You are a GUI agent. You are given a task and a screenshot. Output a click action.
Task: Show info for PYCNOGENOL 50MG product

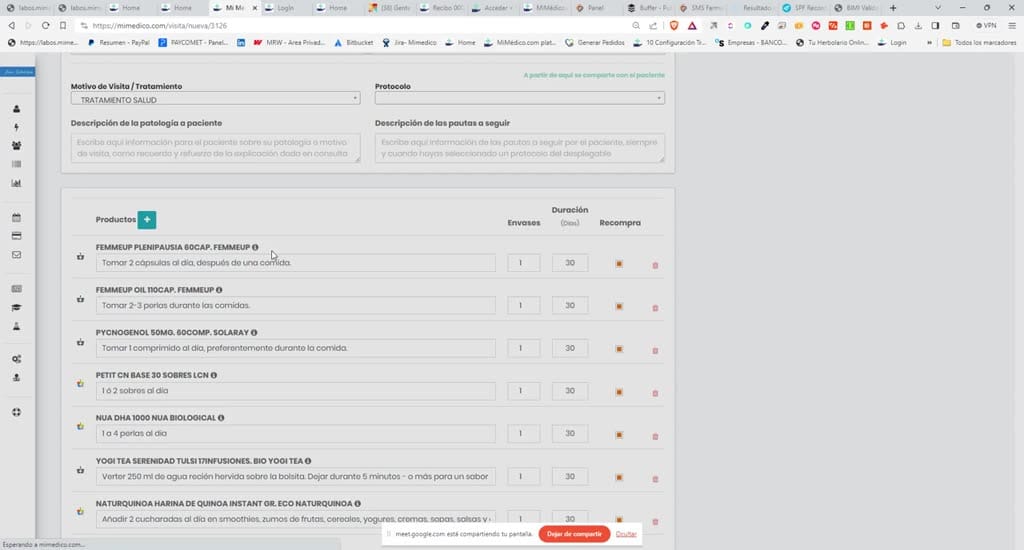coord(254,332)
